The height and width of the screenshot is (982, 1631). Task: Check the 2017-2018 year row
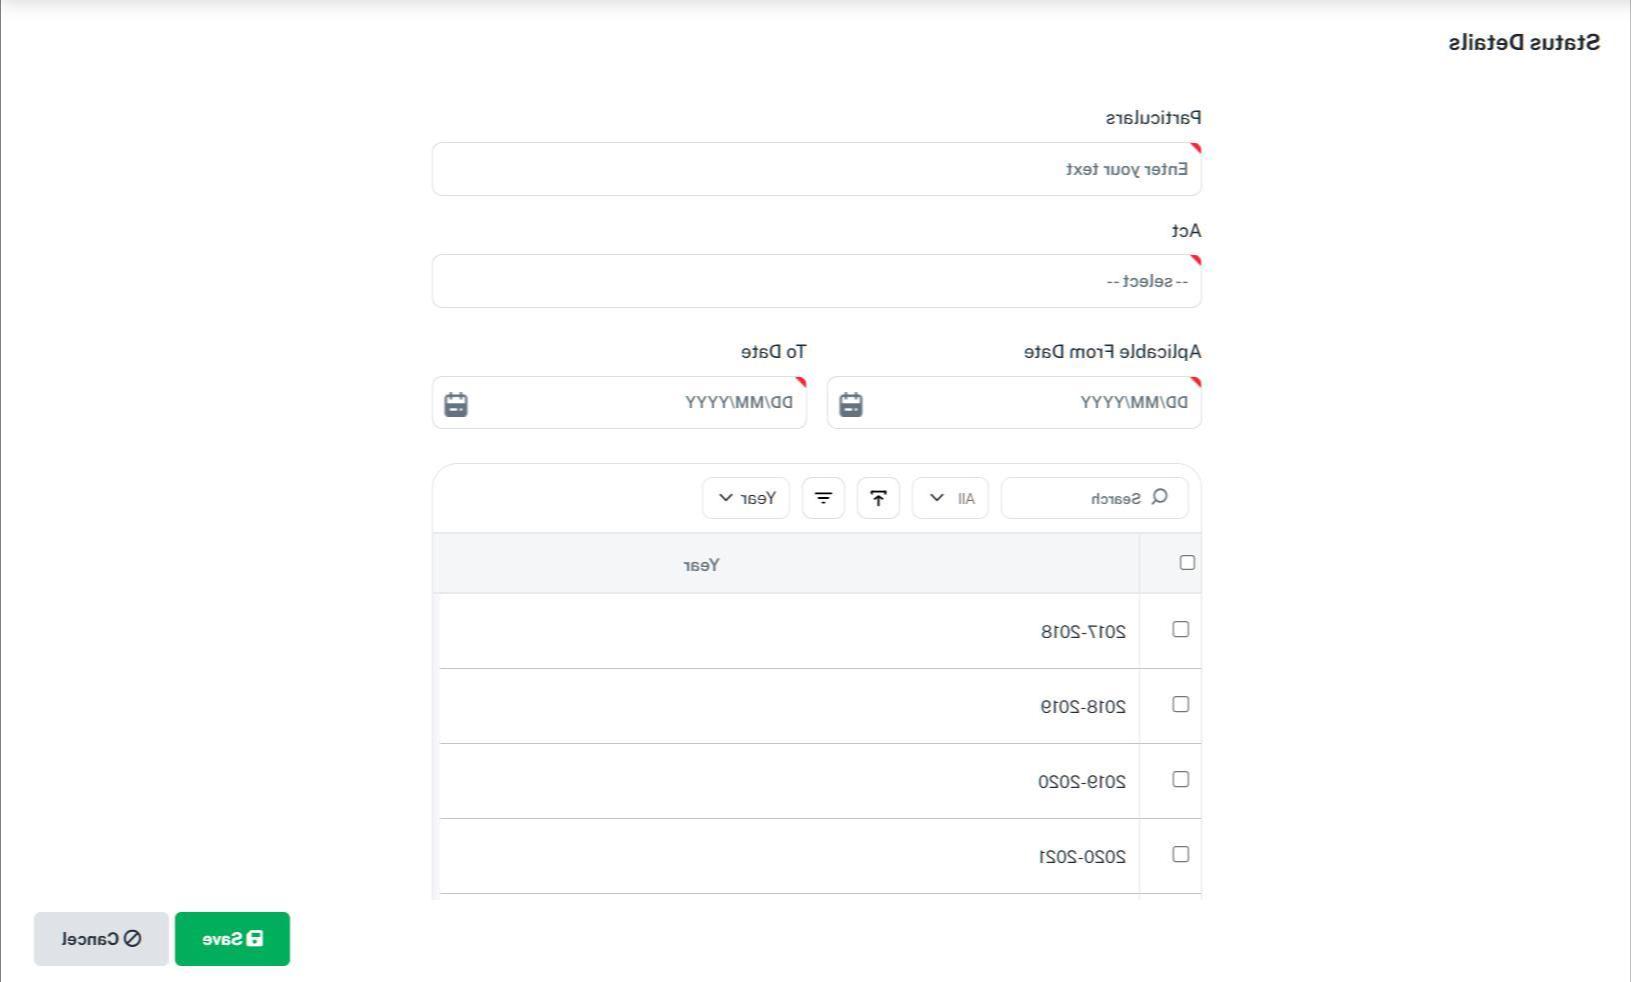click(x=1180, y=629)
